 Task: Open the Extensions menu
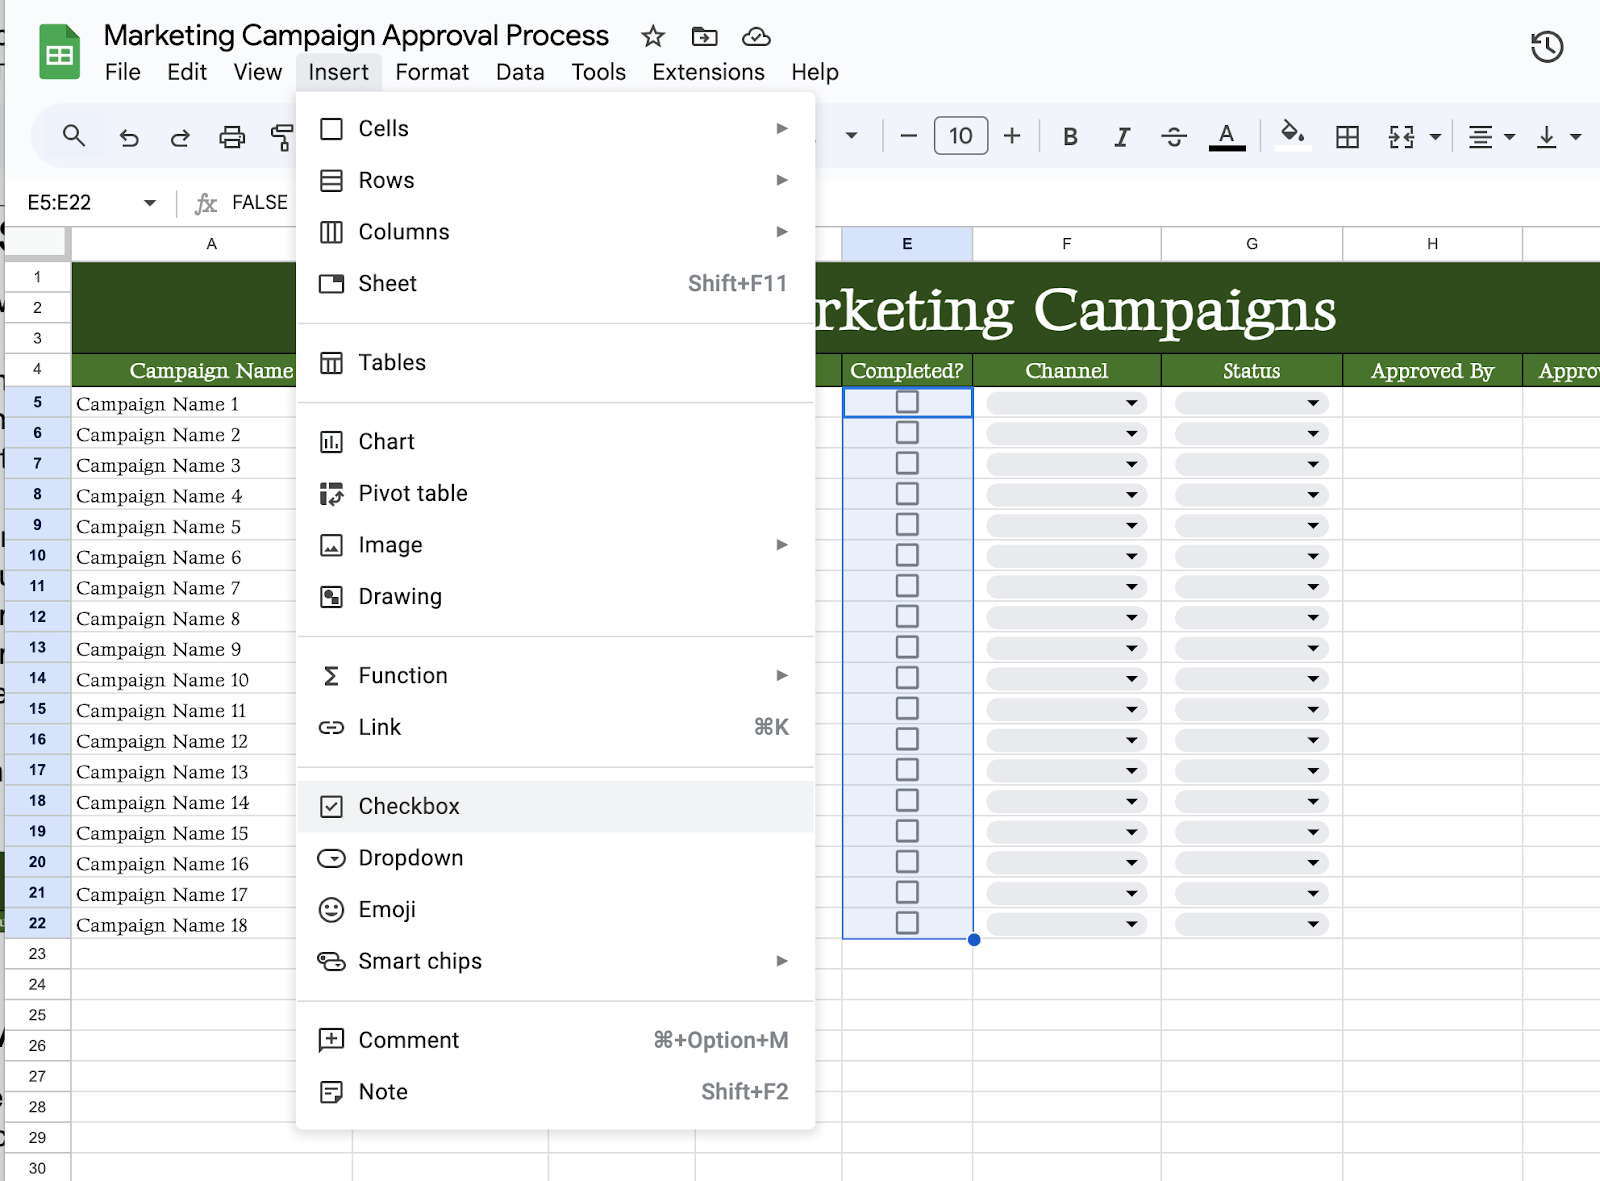click(x=708, y=72)
